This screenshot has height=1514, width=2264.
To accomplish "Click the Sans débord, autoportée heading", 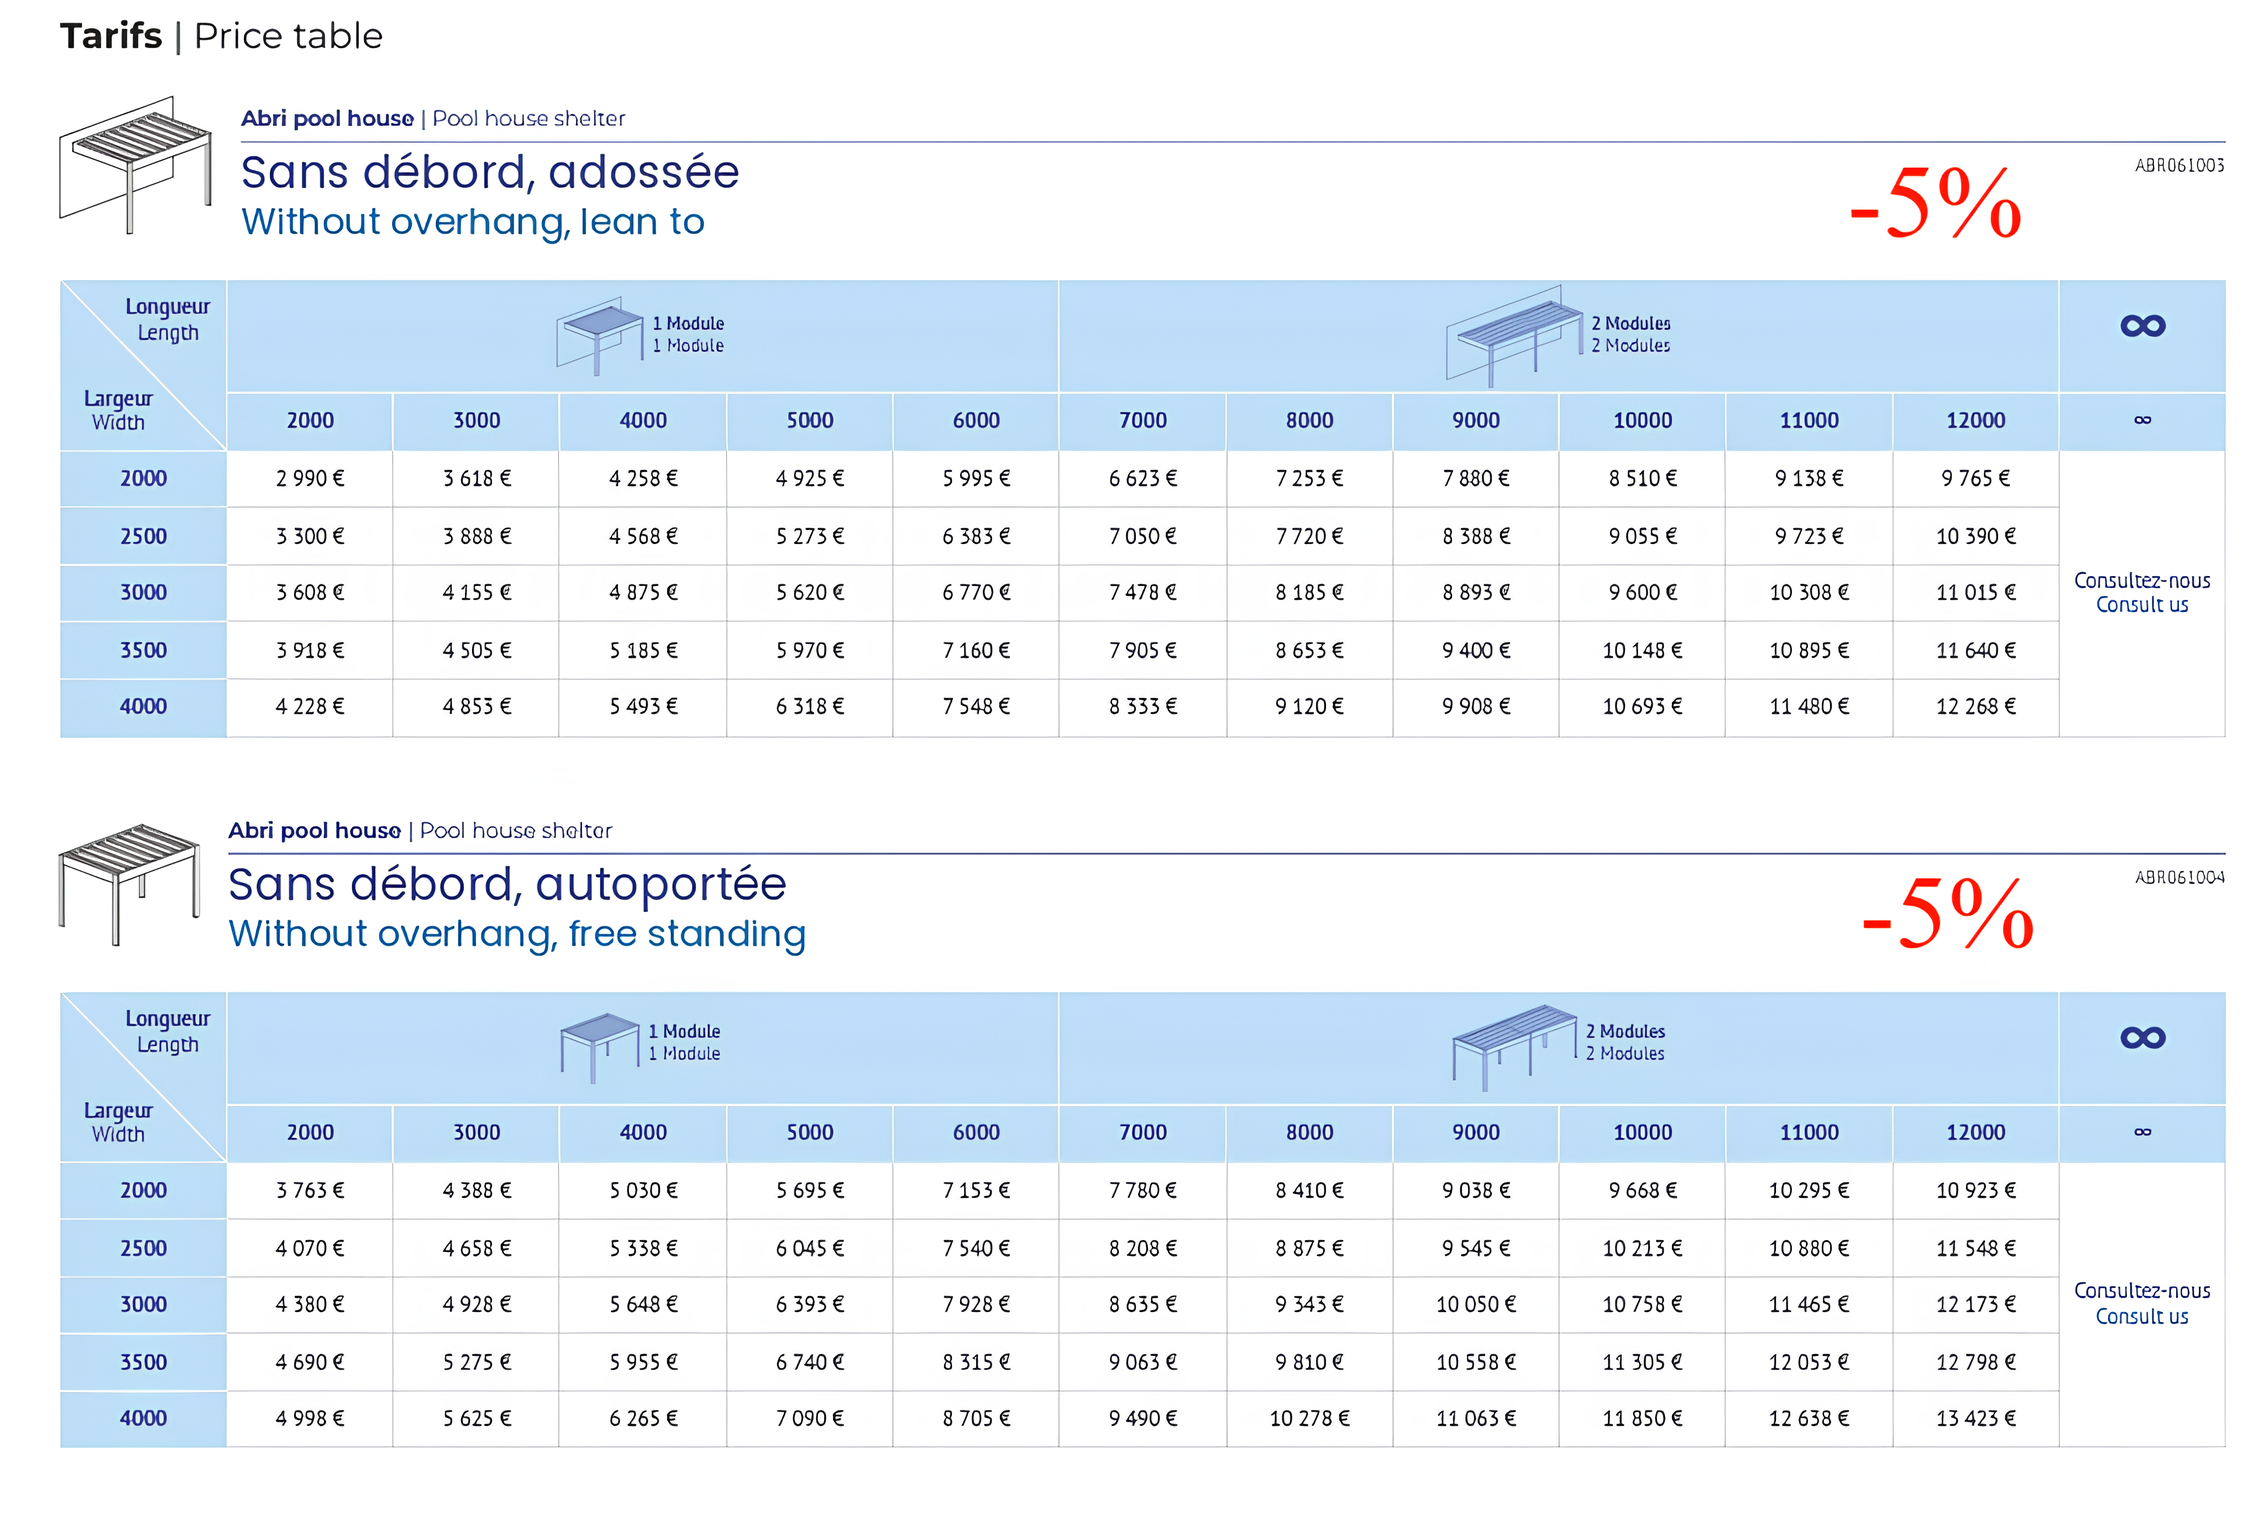I will click(507, 884).
